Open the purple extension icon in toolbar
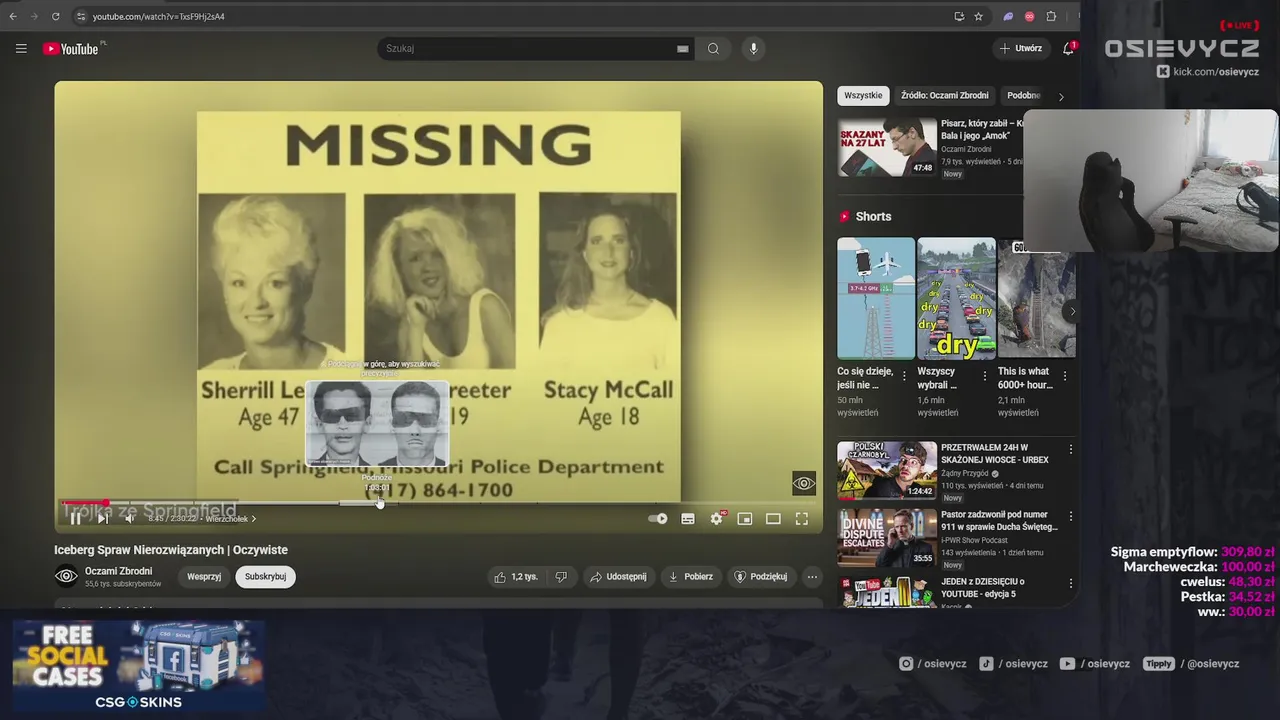Screen dimensions: 1280x720 pos(1008,16)
